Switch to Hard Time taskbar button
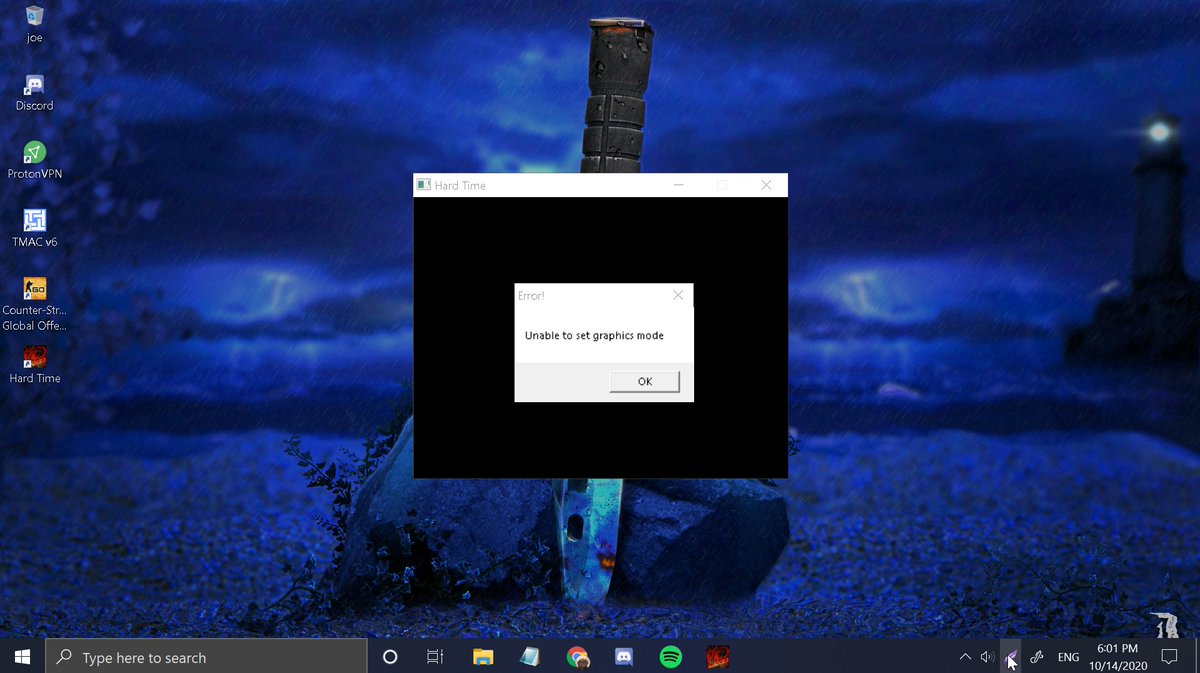The height and width of the screenshot is (673, 1200). [x=718, y=657]
